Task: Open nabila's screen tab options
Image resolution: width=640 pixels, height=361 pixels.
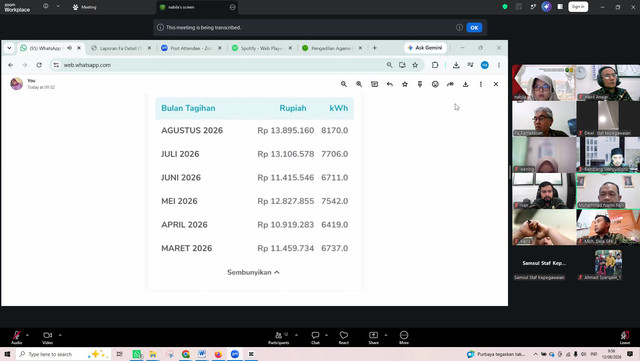Action: pyautogui.click(x=232, y=7)
